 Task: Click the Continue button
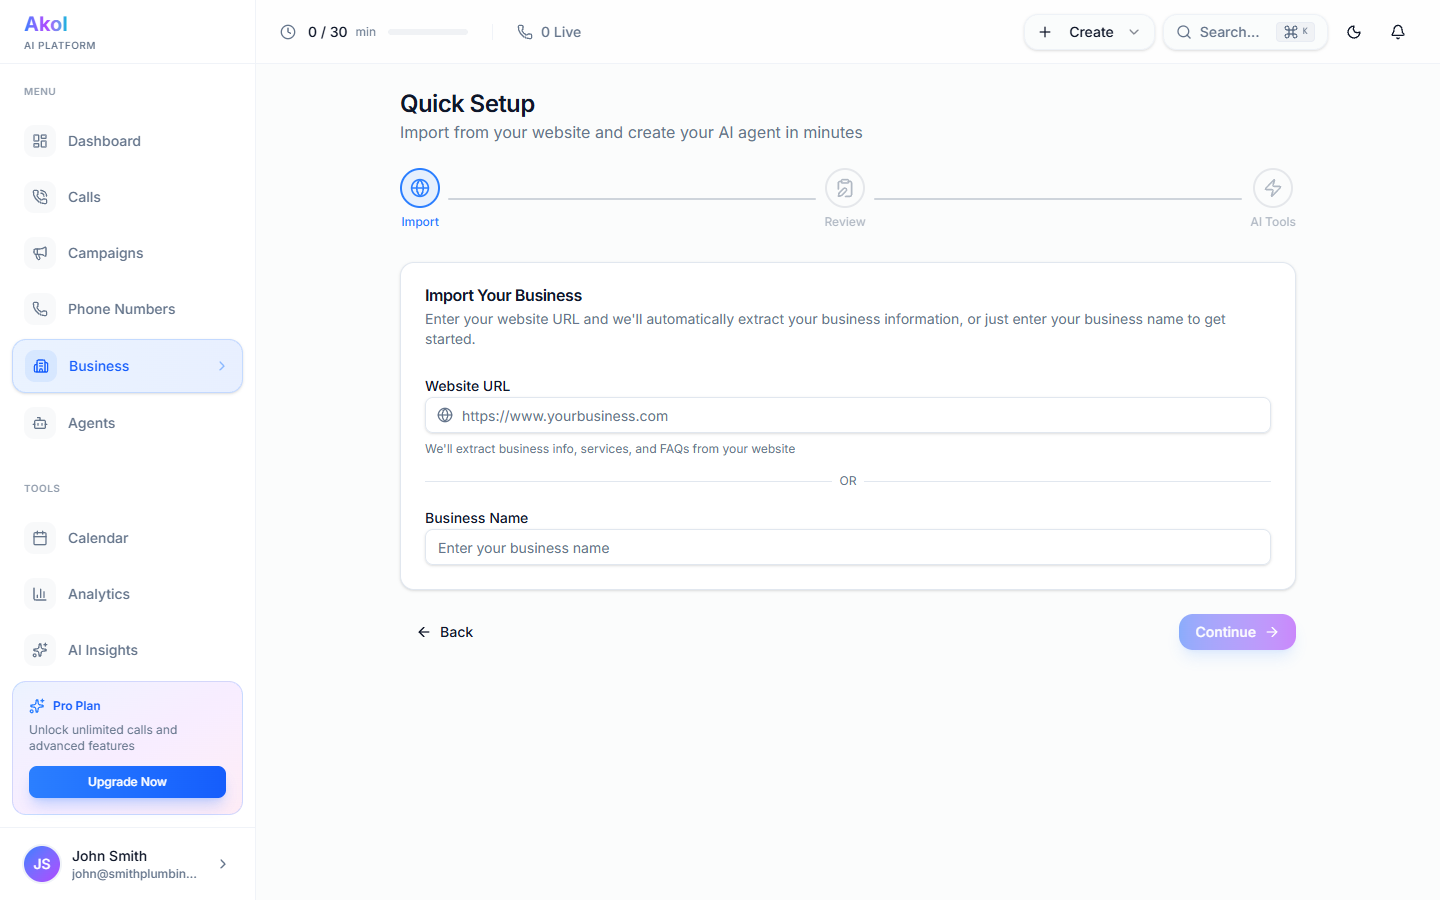tap(1237, 632)
